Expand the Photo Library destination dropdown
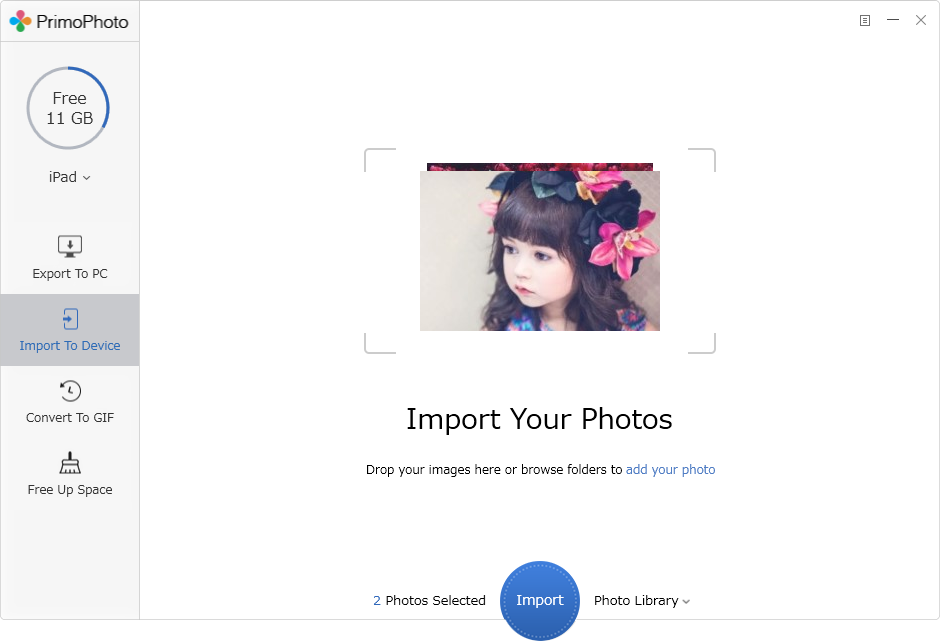This screenshot has height=641, width=940. [x=642, y=600]
